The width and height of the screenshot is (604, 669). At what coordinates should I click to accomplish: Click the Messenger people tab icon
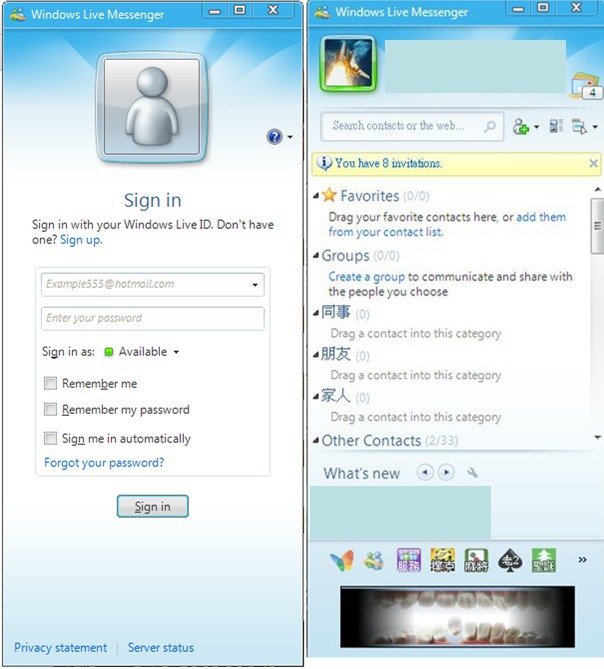pos(373,561)
